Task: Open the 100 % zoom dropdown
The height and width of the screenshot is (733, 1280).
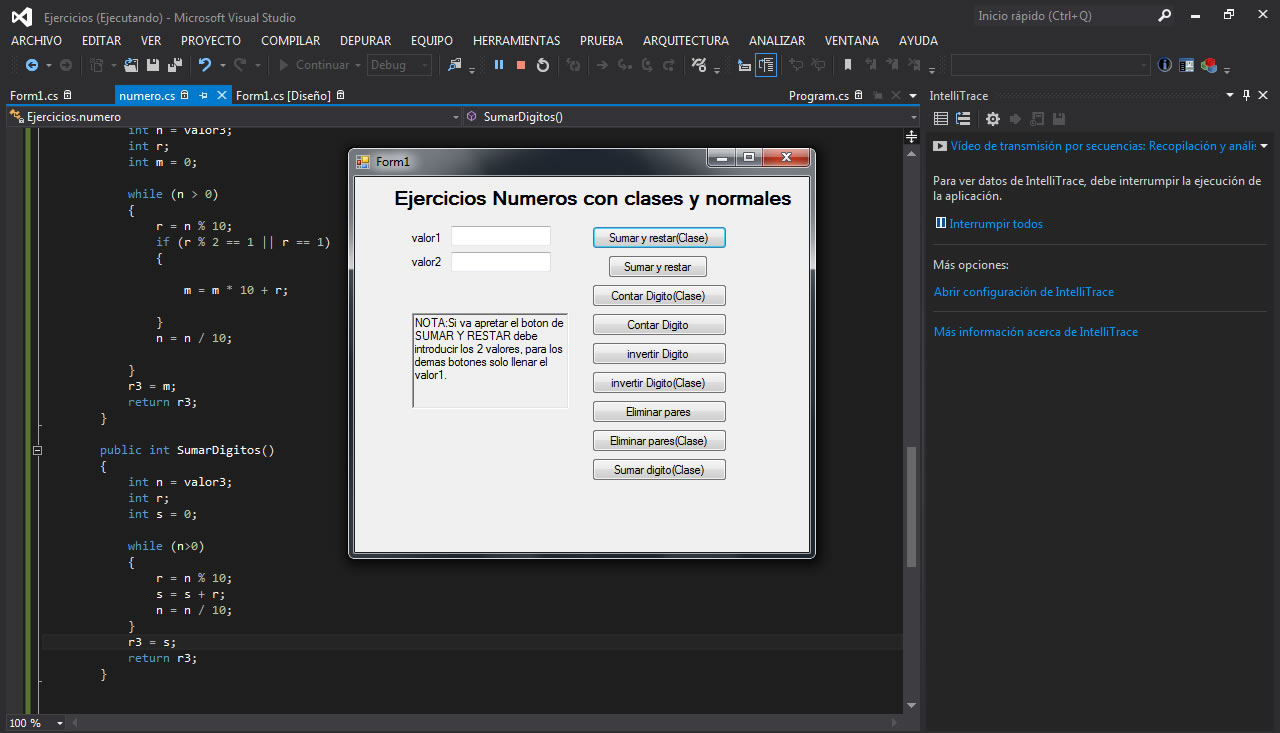Action: tap(59, 723)
